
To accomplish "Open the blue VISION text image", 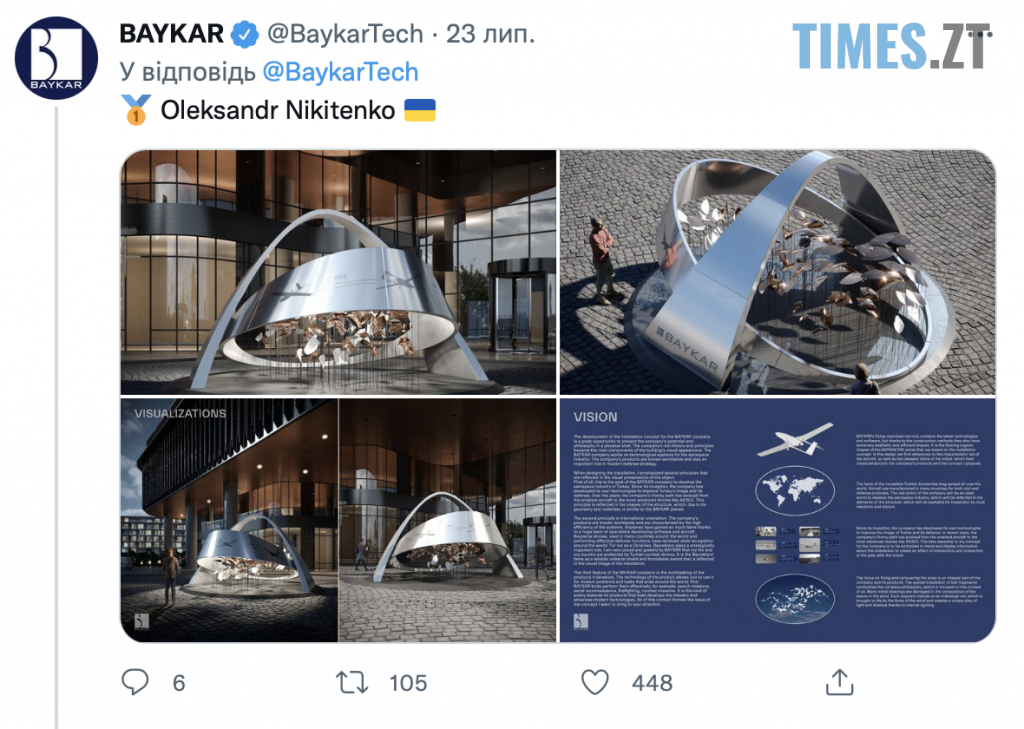I will [x=777, y=520].
